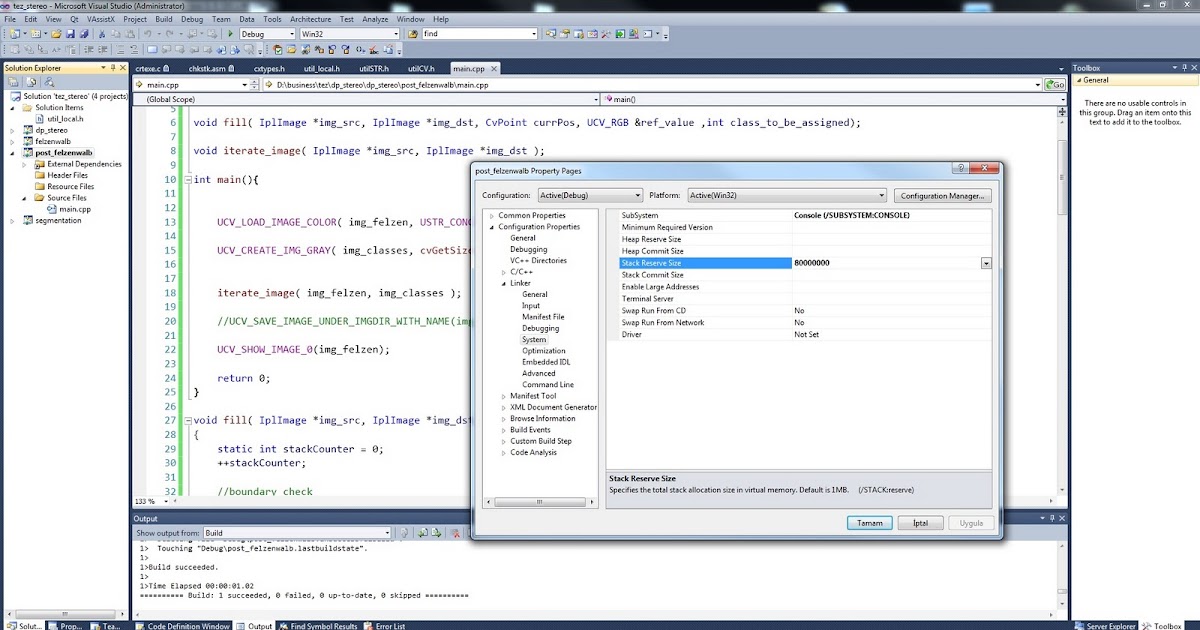Open the Debug menu

(x=192, y=19)
